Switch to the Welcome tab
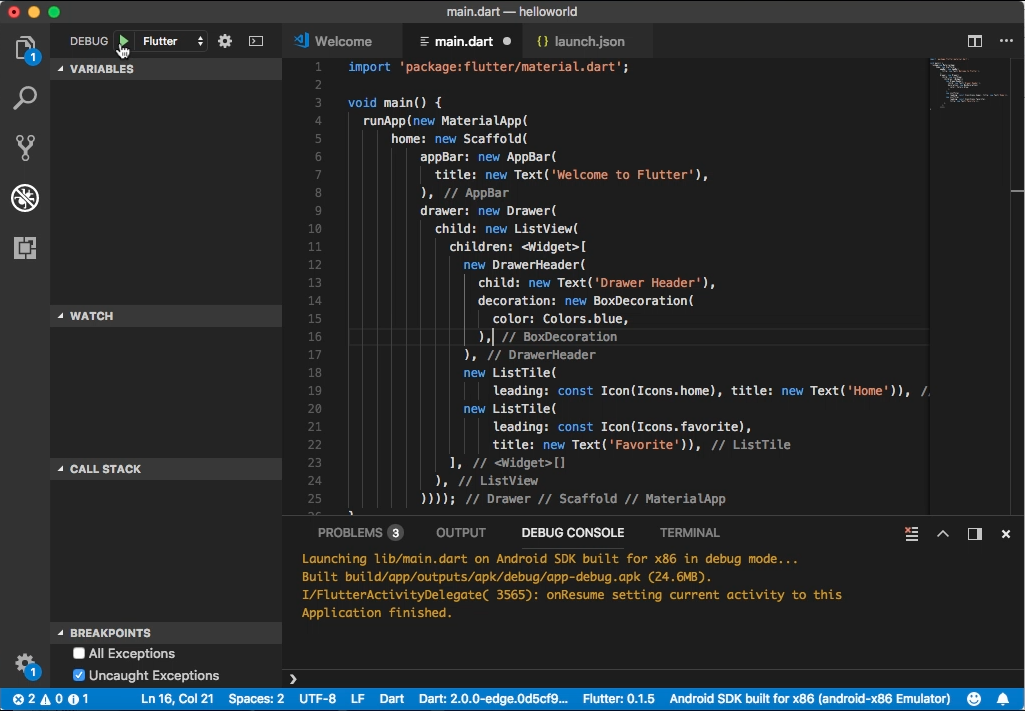1025x711 pixels. point(343,41)
